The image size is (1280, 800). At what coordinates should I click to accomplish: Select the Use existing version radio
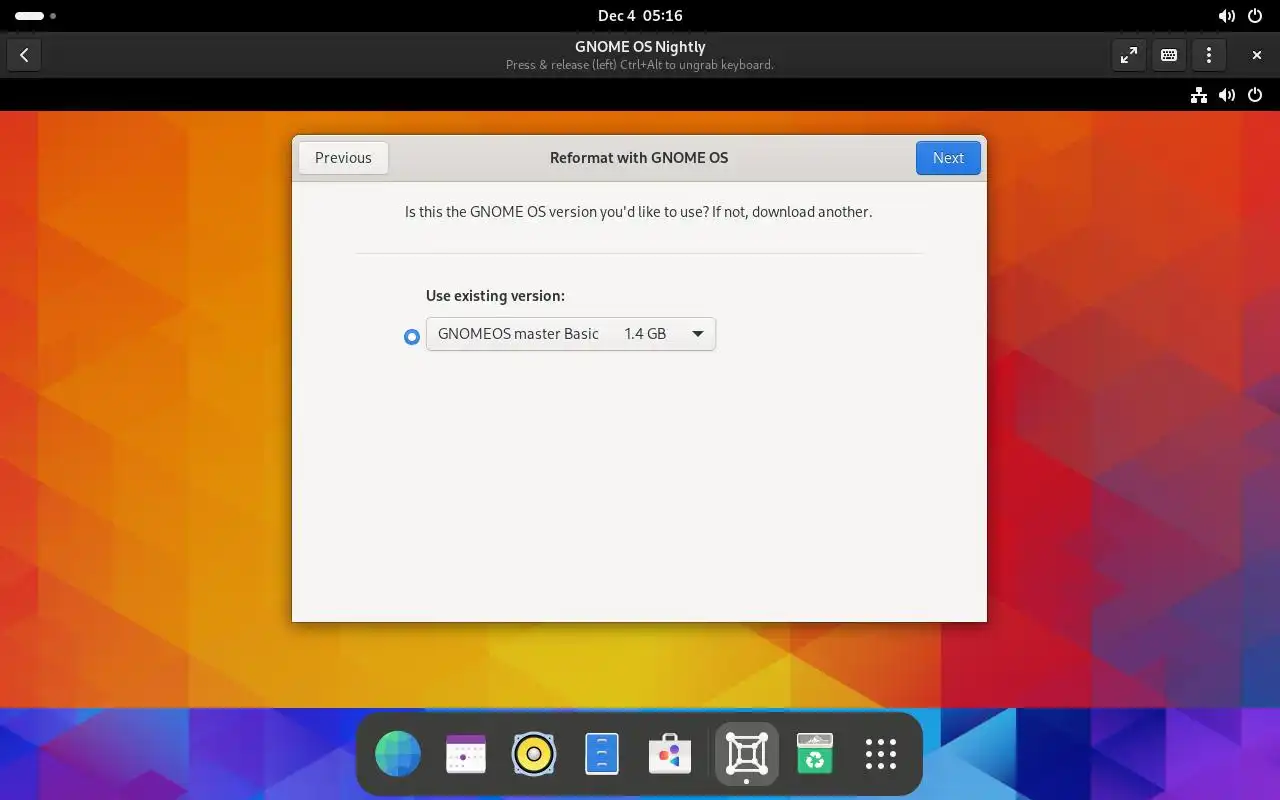click(412, 337)
